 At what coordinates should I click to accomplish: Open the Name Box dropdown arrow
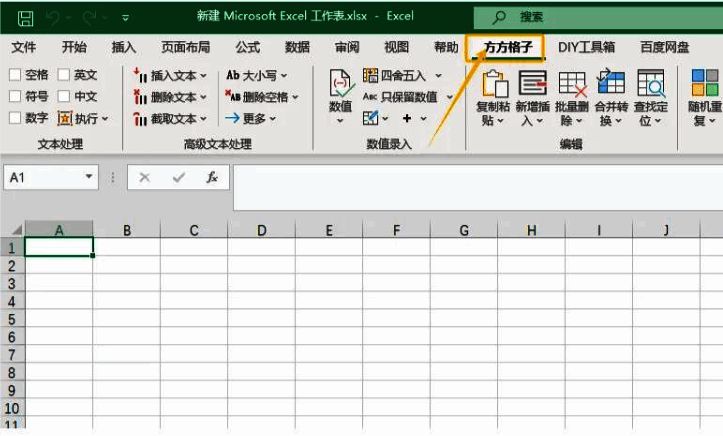[x=89, y=177]
